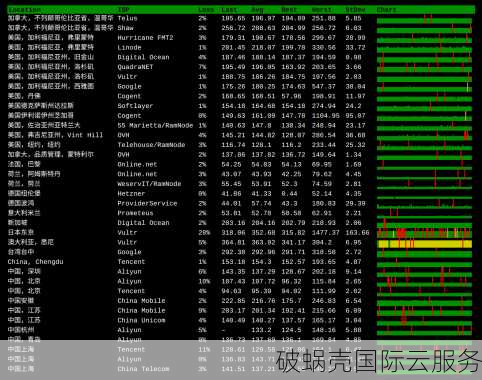This screenshot has width=482, height=380.
Task: Select the Hetzner ISP entry
Action: point(131,194)
